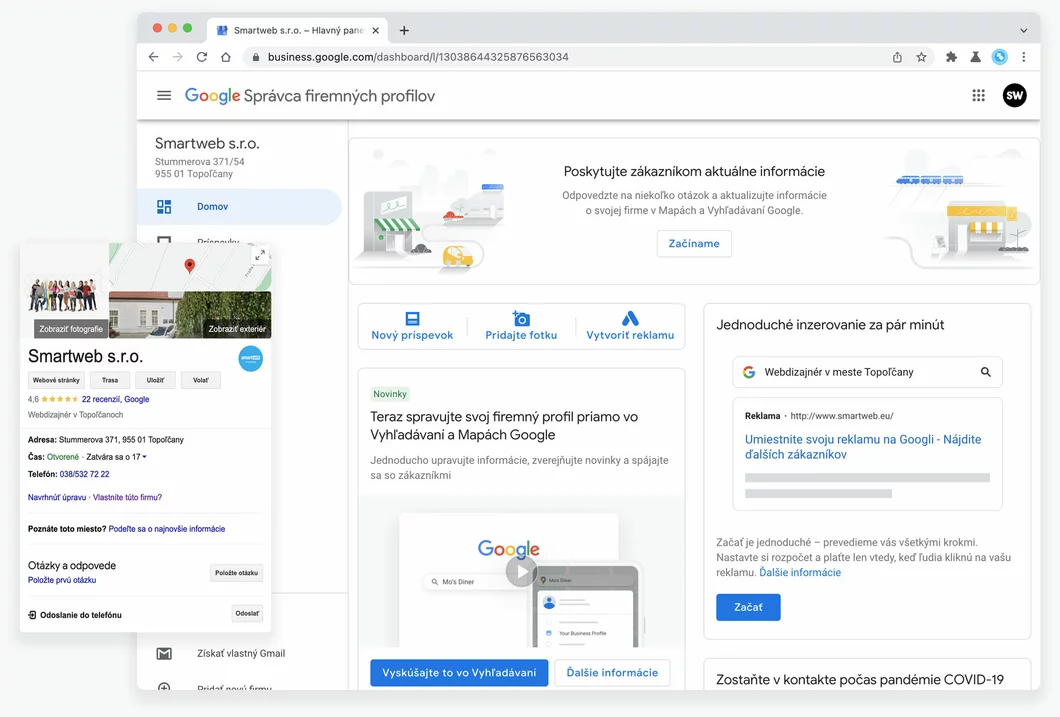Play the Google business profile video
The width and height of the screenshot is (1060, 717).
tap(521, 572)
